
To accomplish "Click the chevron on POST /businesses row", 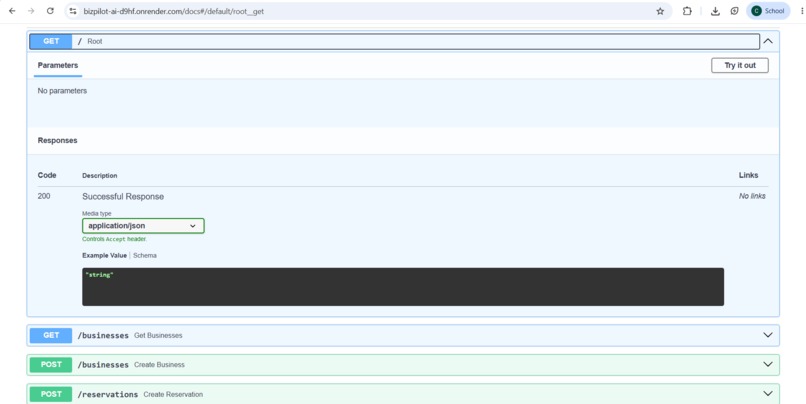I will pyautogui.click(x=768, y=364).
